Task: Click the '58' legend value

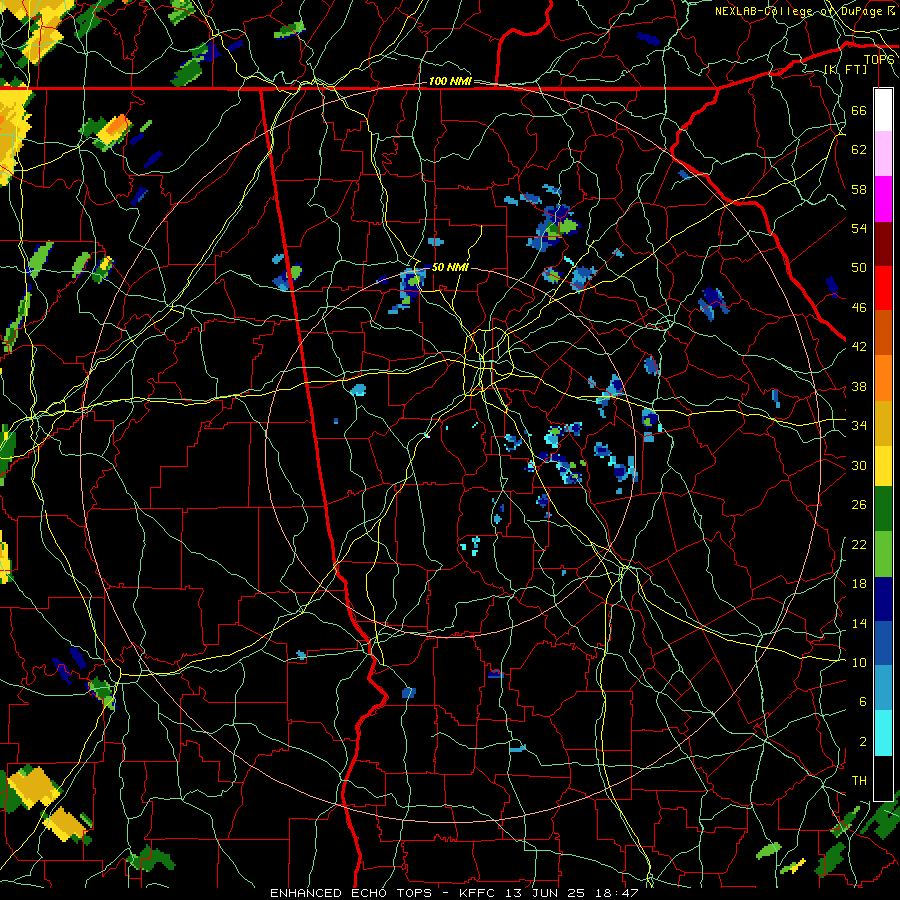Action: 859,189
